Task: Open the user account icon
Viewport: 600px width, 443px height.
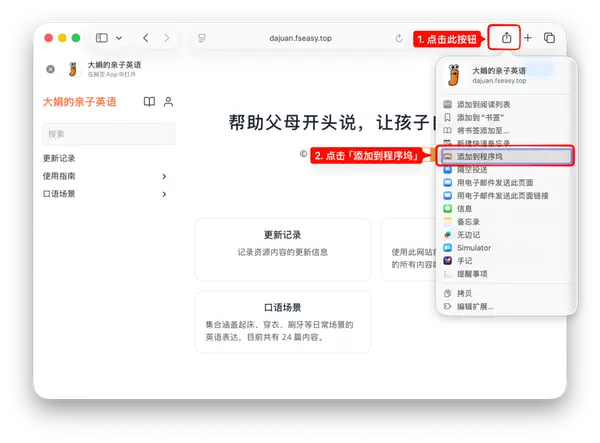Action: pos(168,102)
